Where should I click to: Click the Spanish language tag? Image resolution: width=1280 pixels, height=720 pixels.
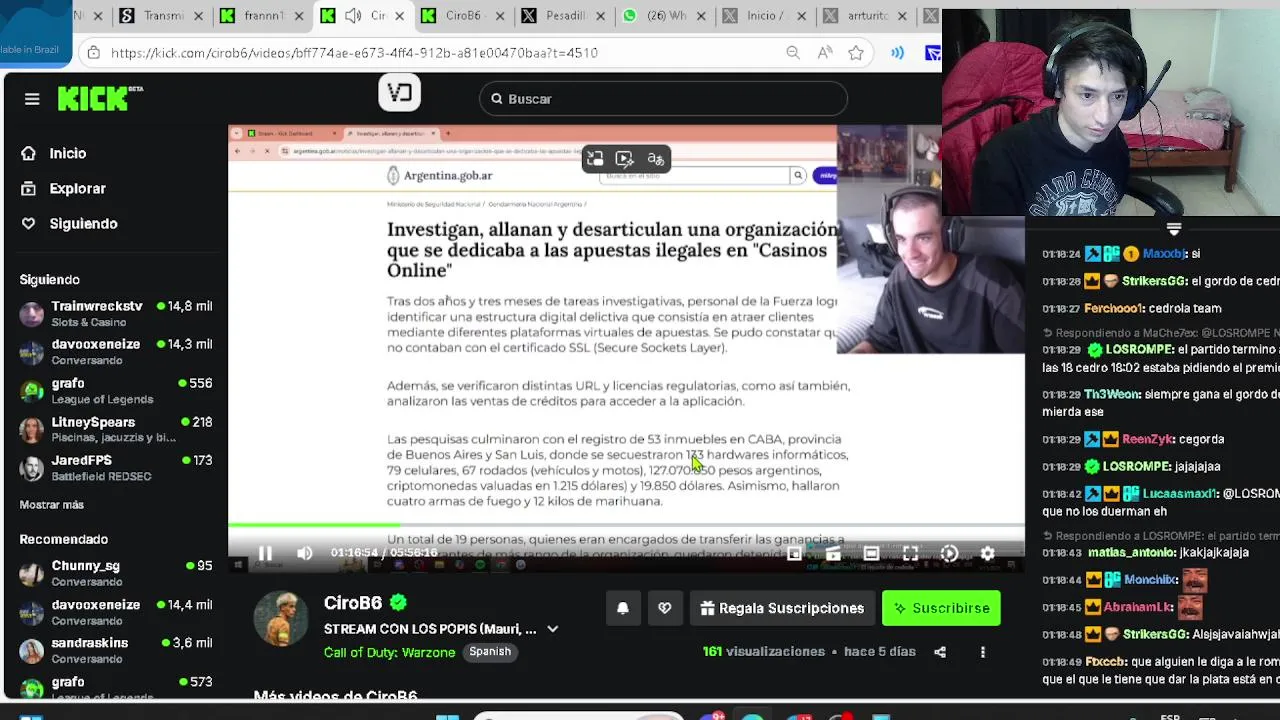(x=490, y=651)
